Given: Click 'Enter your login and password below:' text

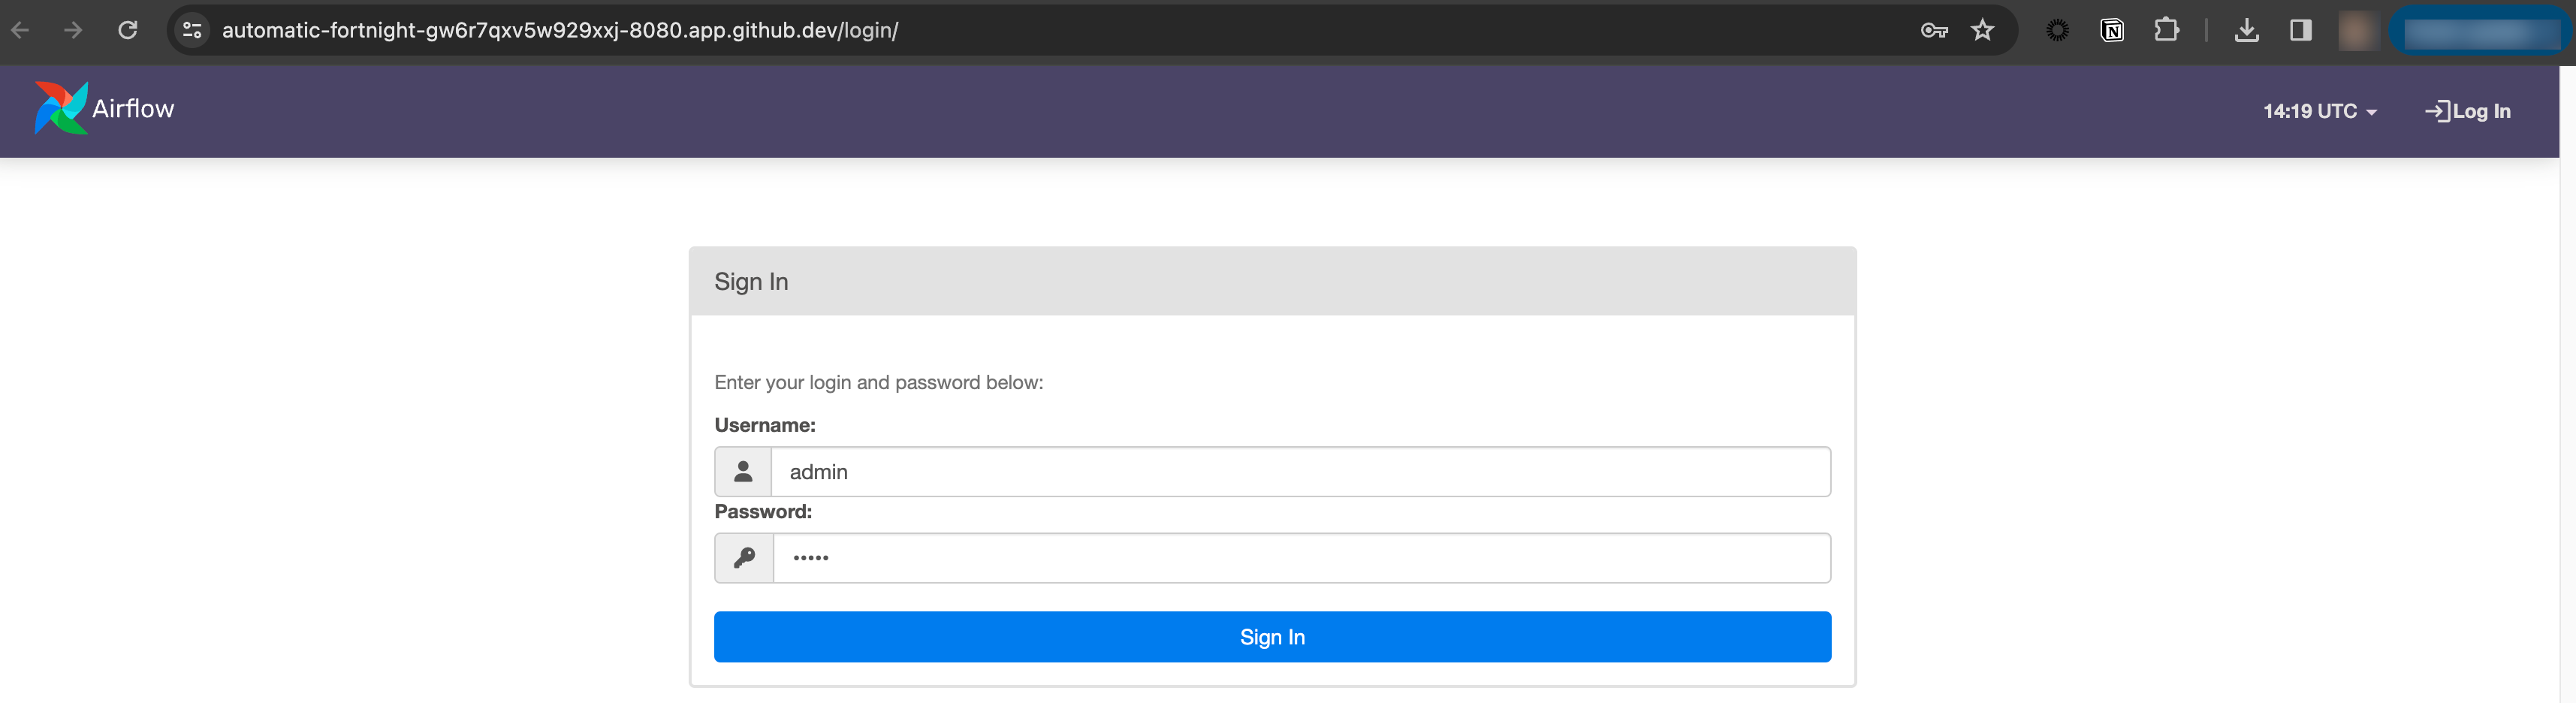Looking at the screenshot, I should pyautogui.click(x=878, y=382).
